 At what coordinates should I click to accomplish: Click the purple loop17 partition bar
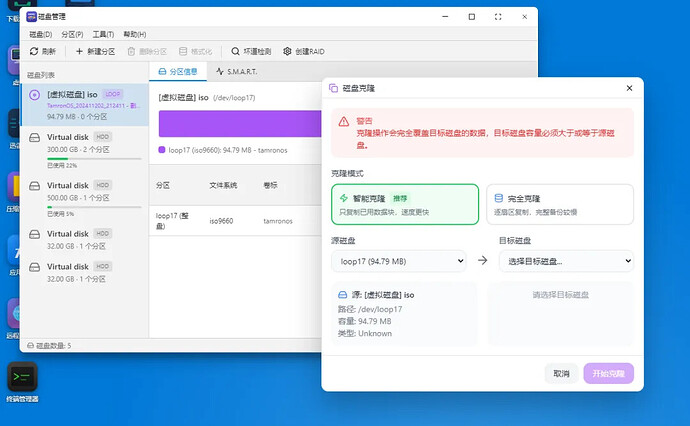pos(240,125)
